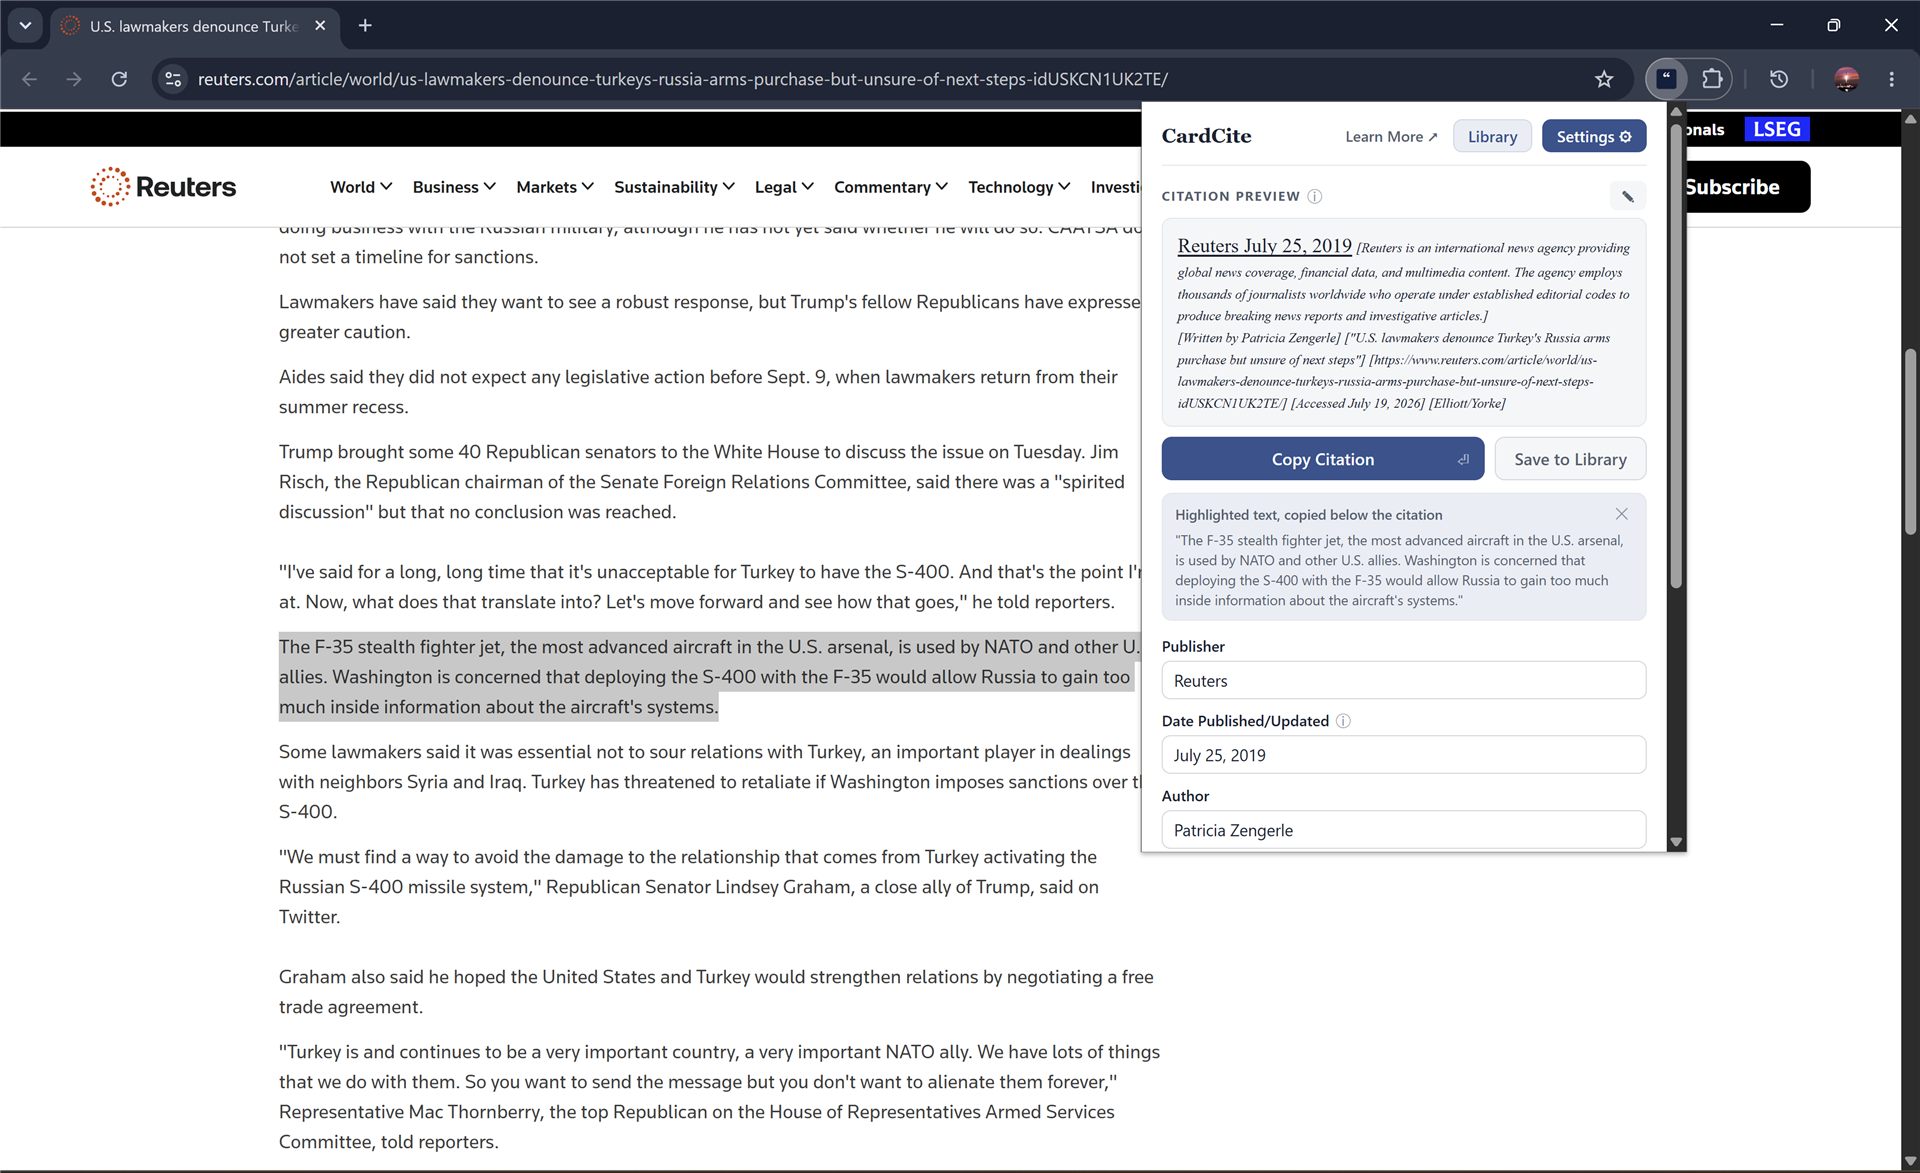Expand the Commentary menu
Viewport: 1920px width, 1173px height.
click(890, 187)
